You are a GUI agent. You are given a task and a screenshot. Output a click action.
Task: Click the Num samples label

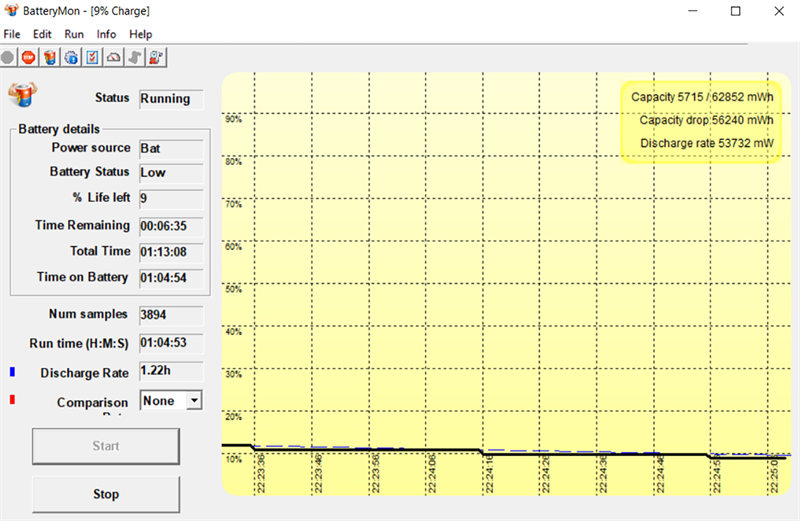(x=88, y=314)
